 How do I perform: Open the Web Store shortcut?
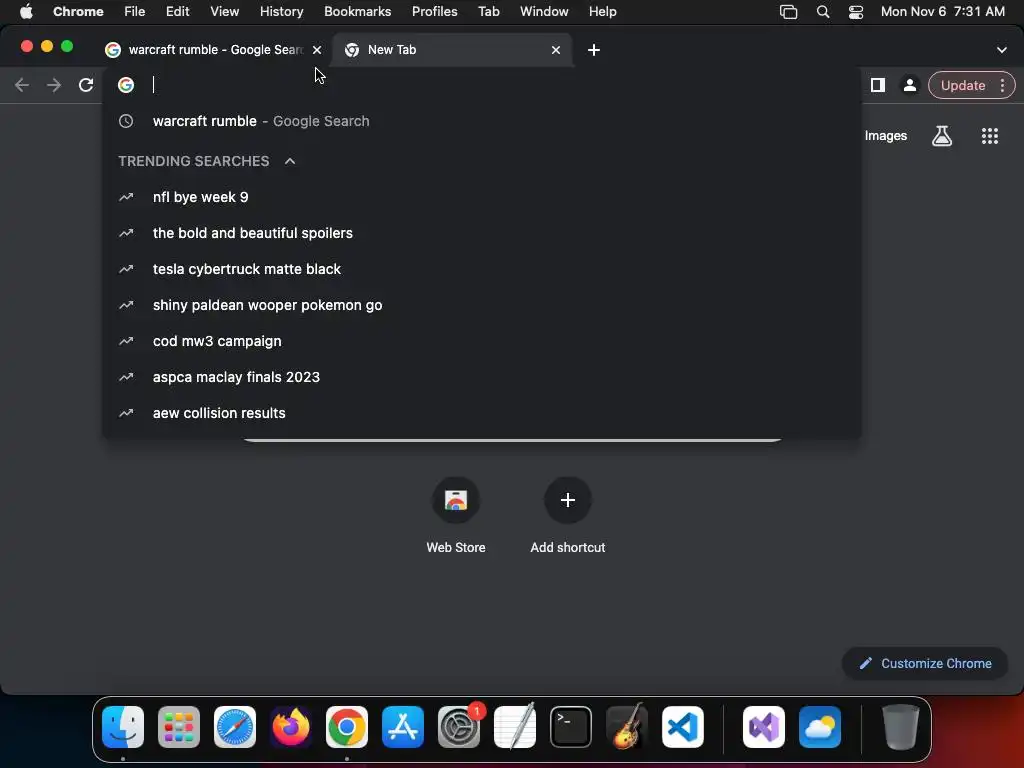[456, 500]
